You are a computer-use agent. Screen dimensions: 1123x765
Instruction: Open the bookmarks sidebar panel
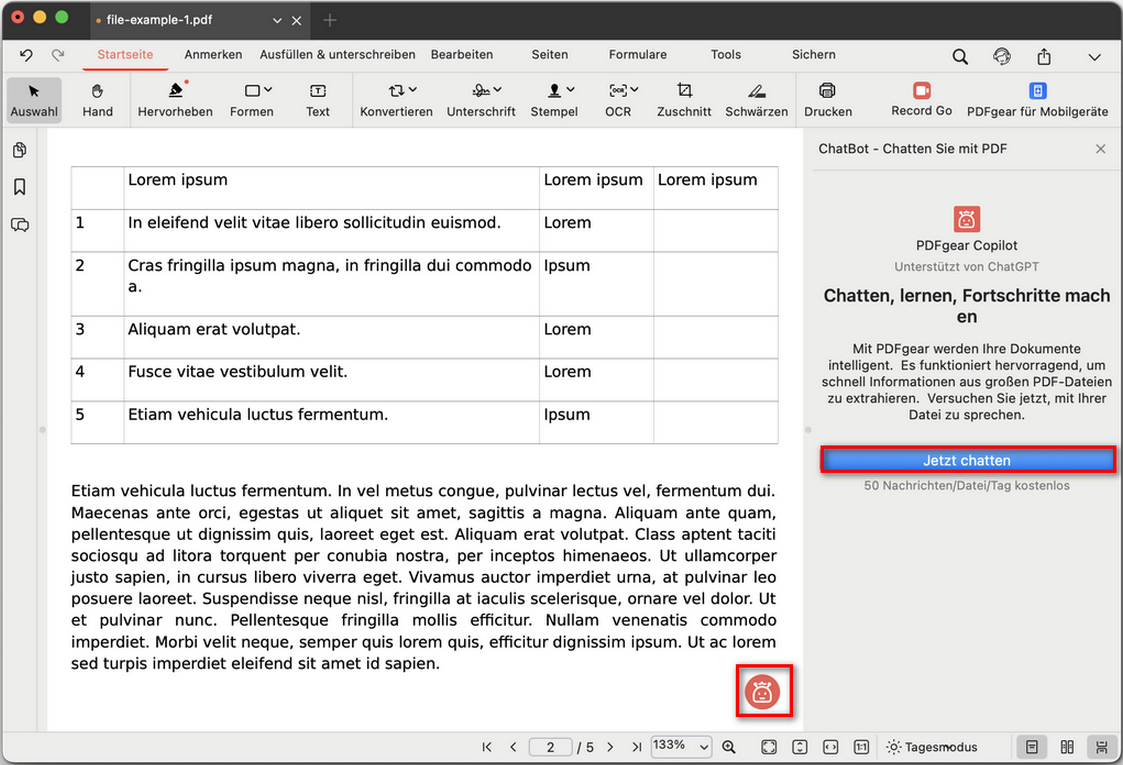click(20, 185)
